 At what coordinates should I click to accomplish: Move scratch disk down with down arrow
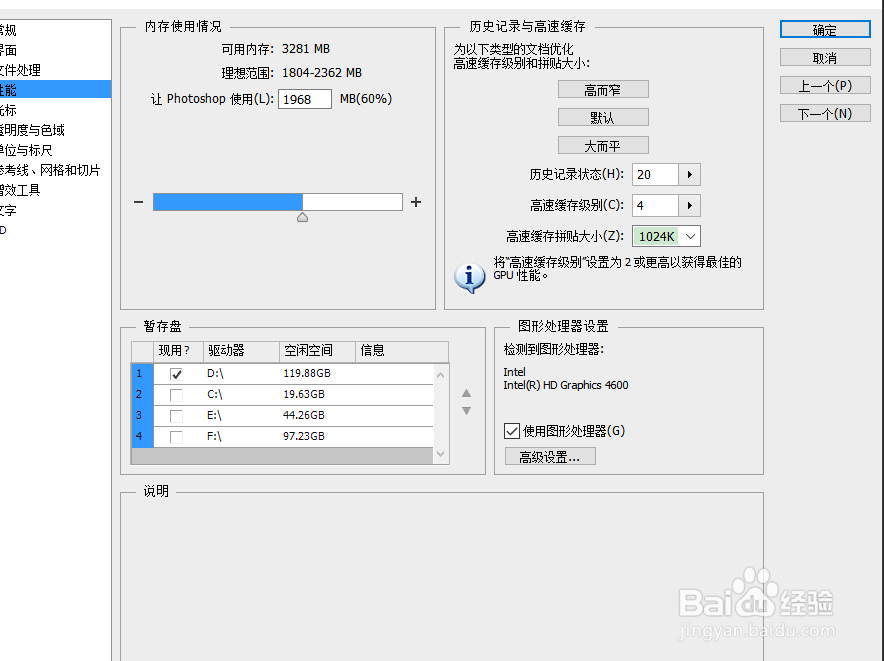(x=466, y=411)
